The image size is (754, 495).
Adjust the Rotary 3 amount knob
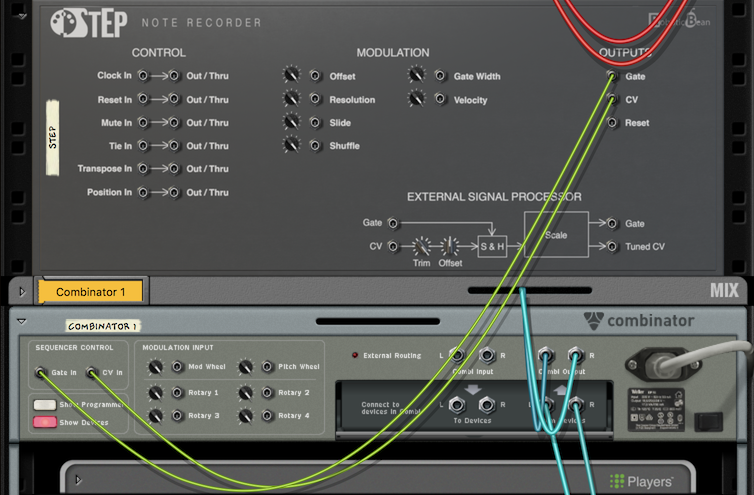(x=155, y=416)
